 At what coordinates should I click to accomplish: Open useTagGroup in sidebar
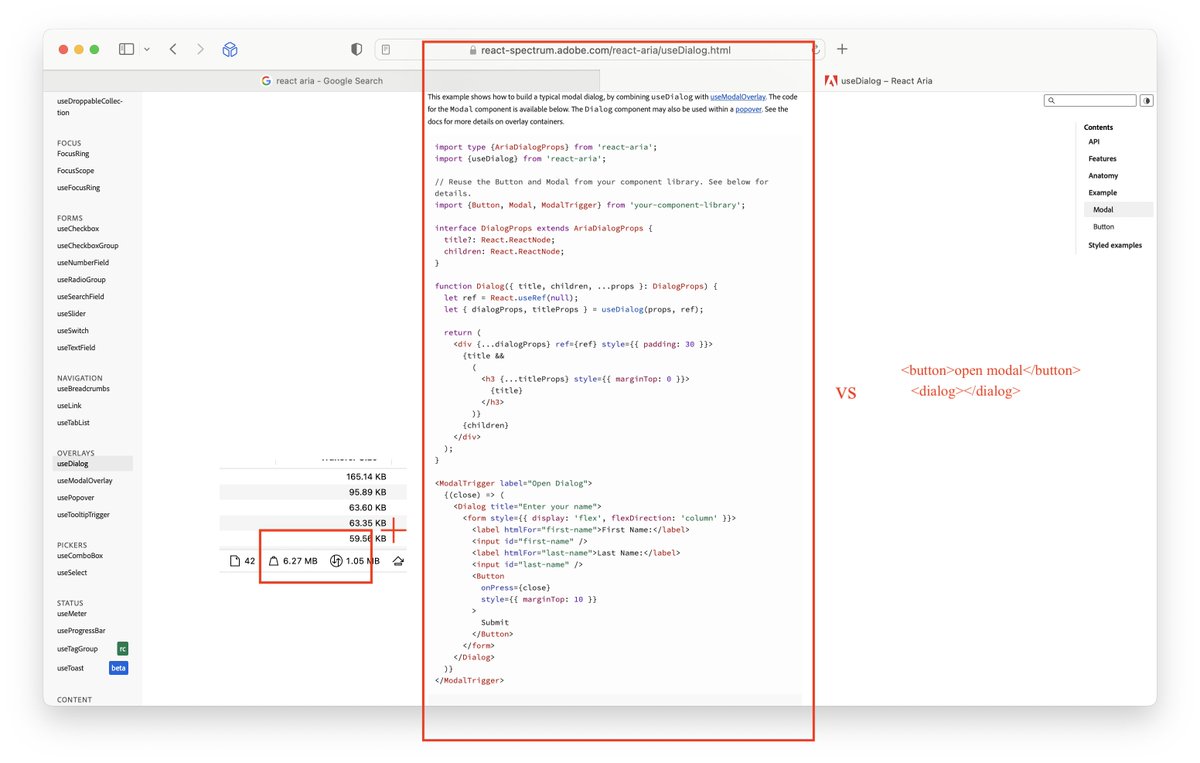pyautogui.click(x=77, y=649)
